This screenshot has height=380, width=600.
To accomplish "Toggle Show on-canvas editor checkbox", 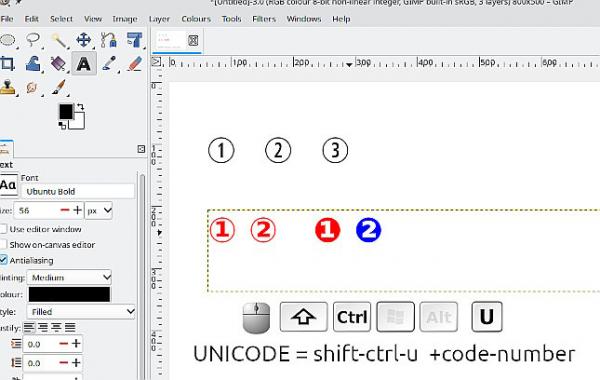I will point(3,244).
